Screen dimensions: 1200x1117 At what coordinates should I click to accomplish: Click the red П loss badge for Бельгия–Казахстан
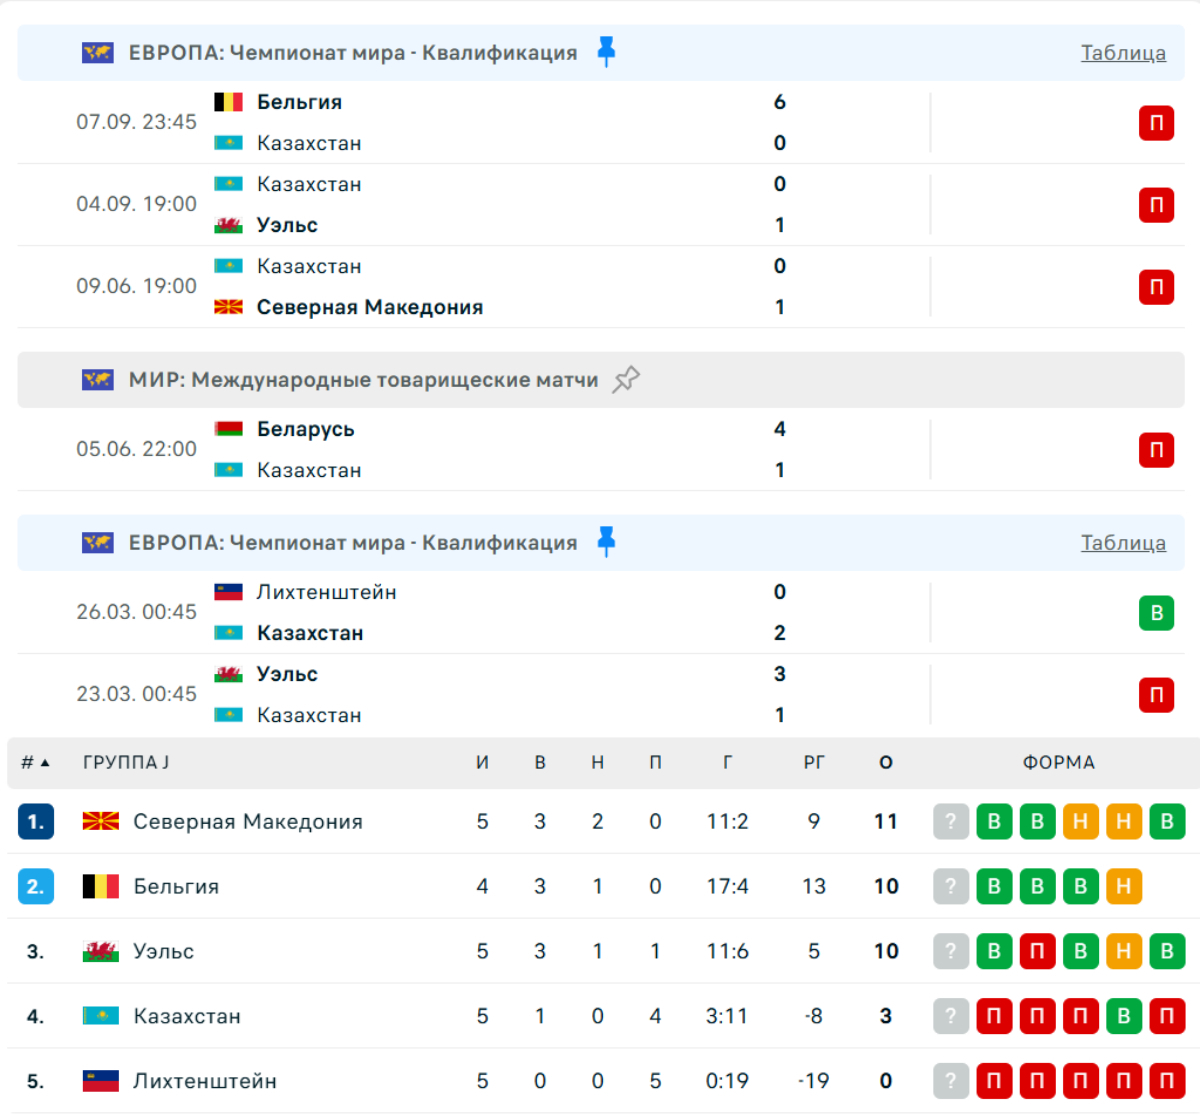tap(1156, 123)
